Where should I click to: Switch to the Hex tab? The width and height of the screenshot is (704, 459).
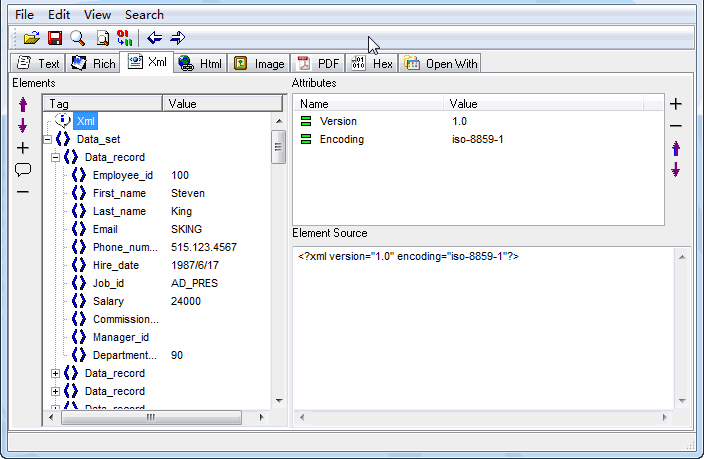372,63
